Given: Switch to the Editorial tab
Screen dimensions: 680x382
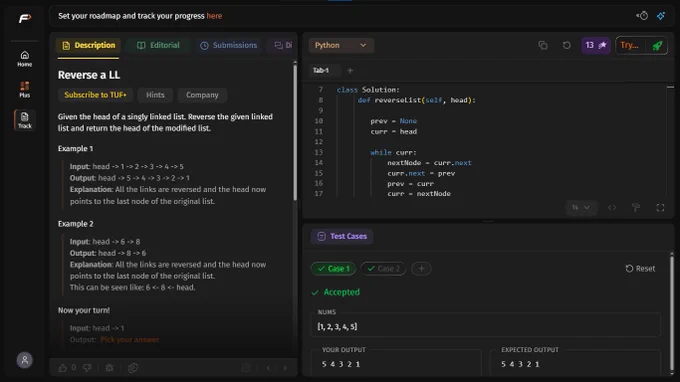Looking at the screenshot, I should 158,45.
